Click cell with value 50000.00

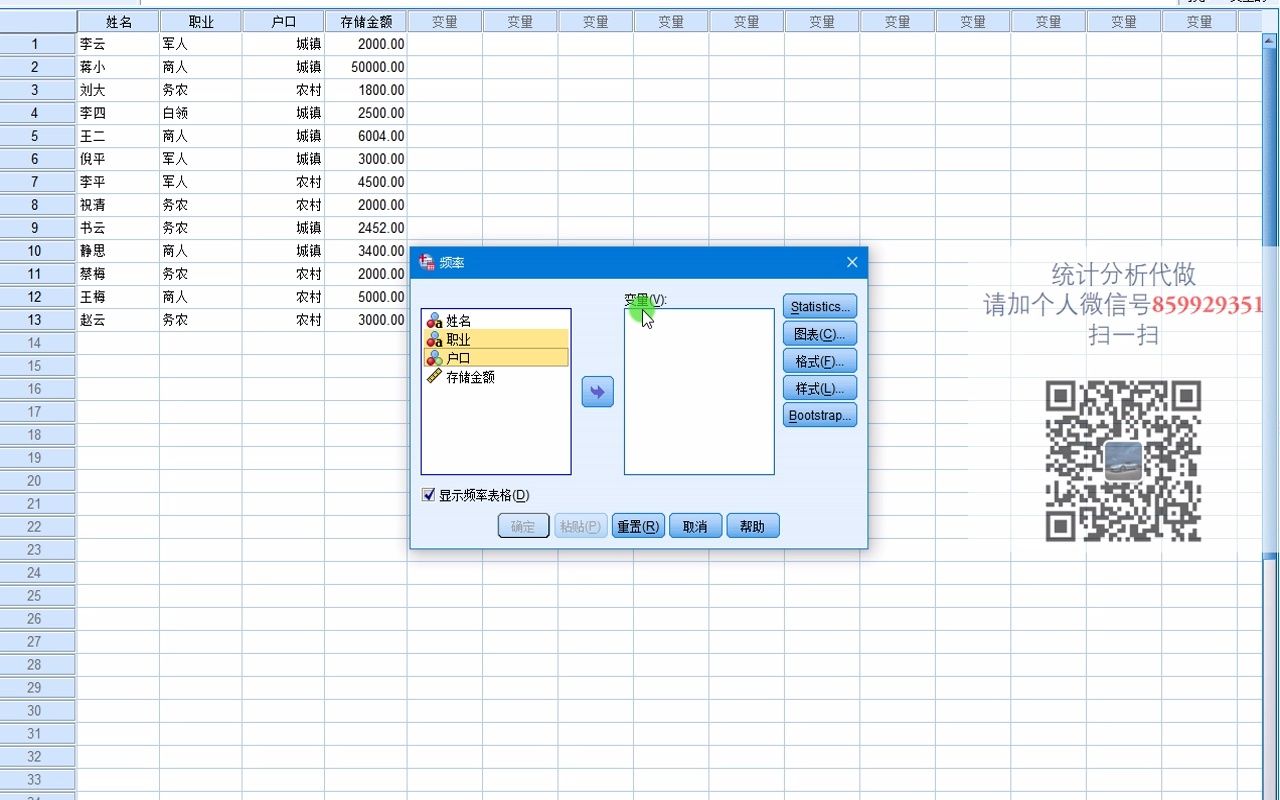click(366, 67)
